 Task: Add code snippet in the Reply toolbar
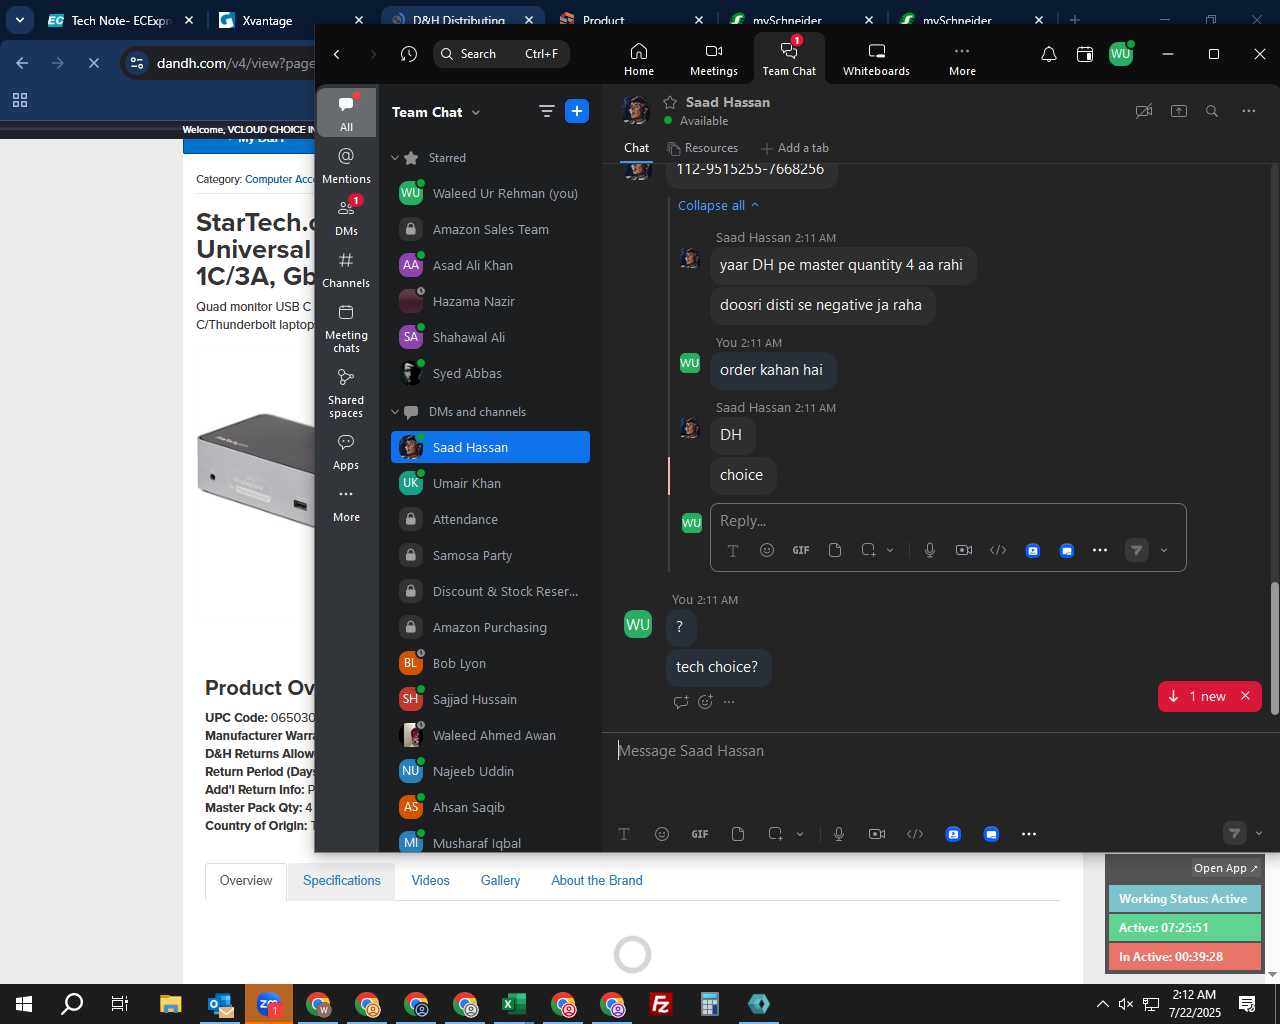[998, 550]
